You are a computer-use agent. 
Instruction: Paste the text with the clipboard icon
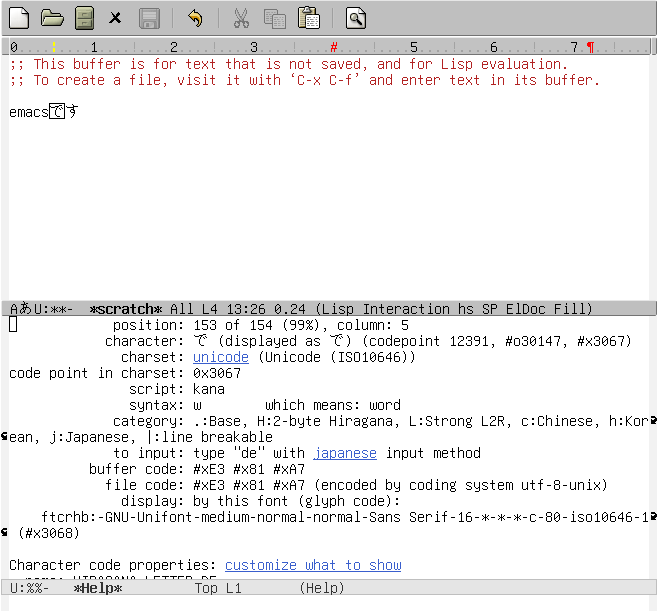pos(308,18)
